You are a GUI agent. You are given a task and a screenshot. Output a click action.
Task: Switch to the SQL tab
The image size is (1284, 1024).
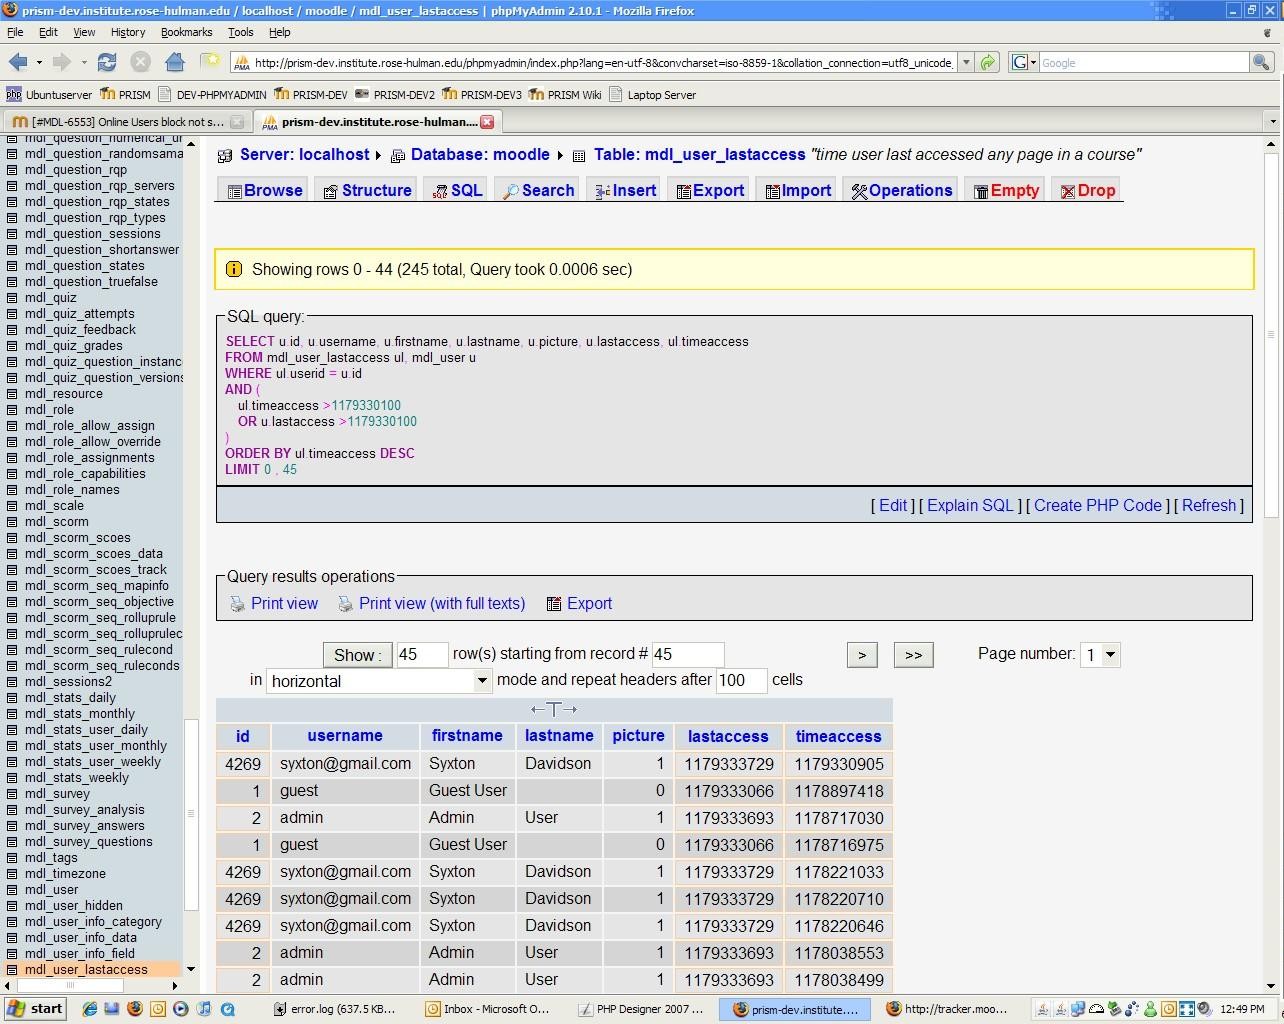point(457,191)
